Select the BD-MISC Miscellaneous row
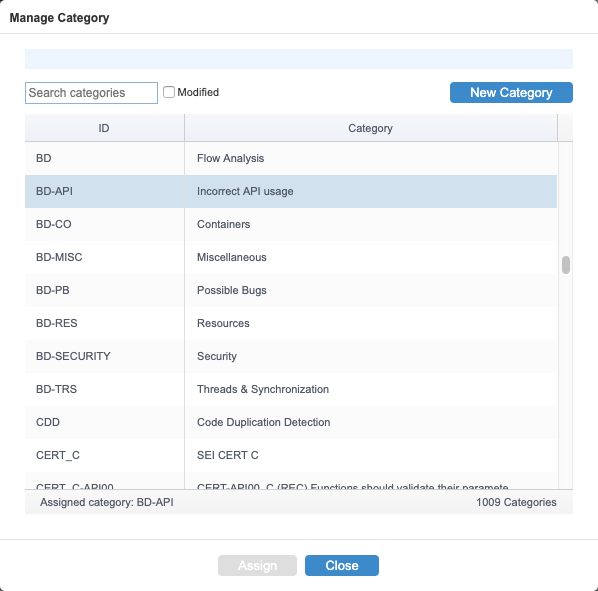This screenshot has width=598, height=591. pyautogui.click(x=291, y=257)
